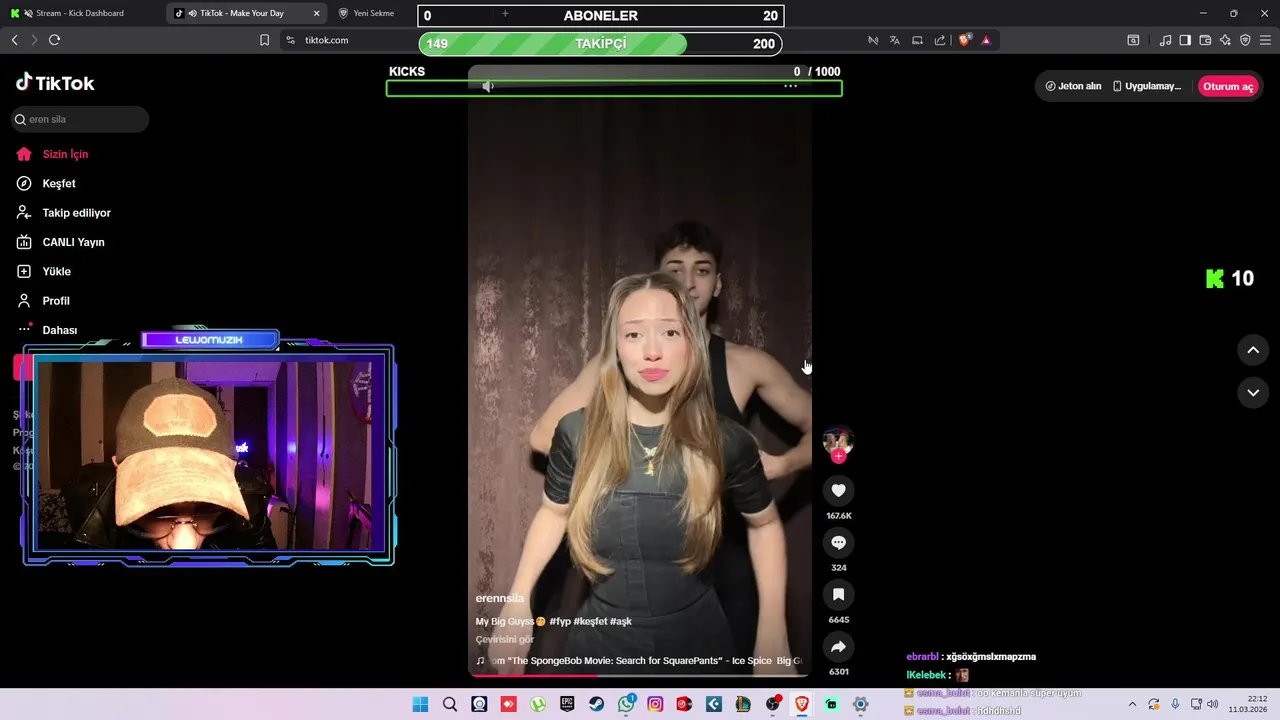Click the translate page icon
1280x720 pixels.
[x=894, y=40]
